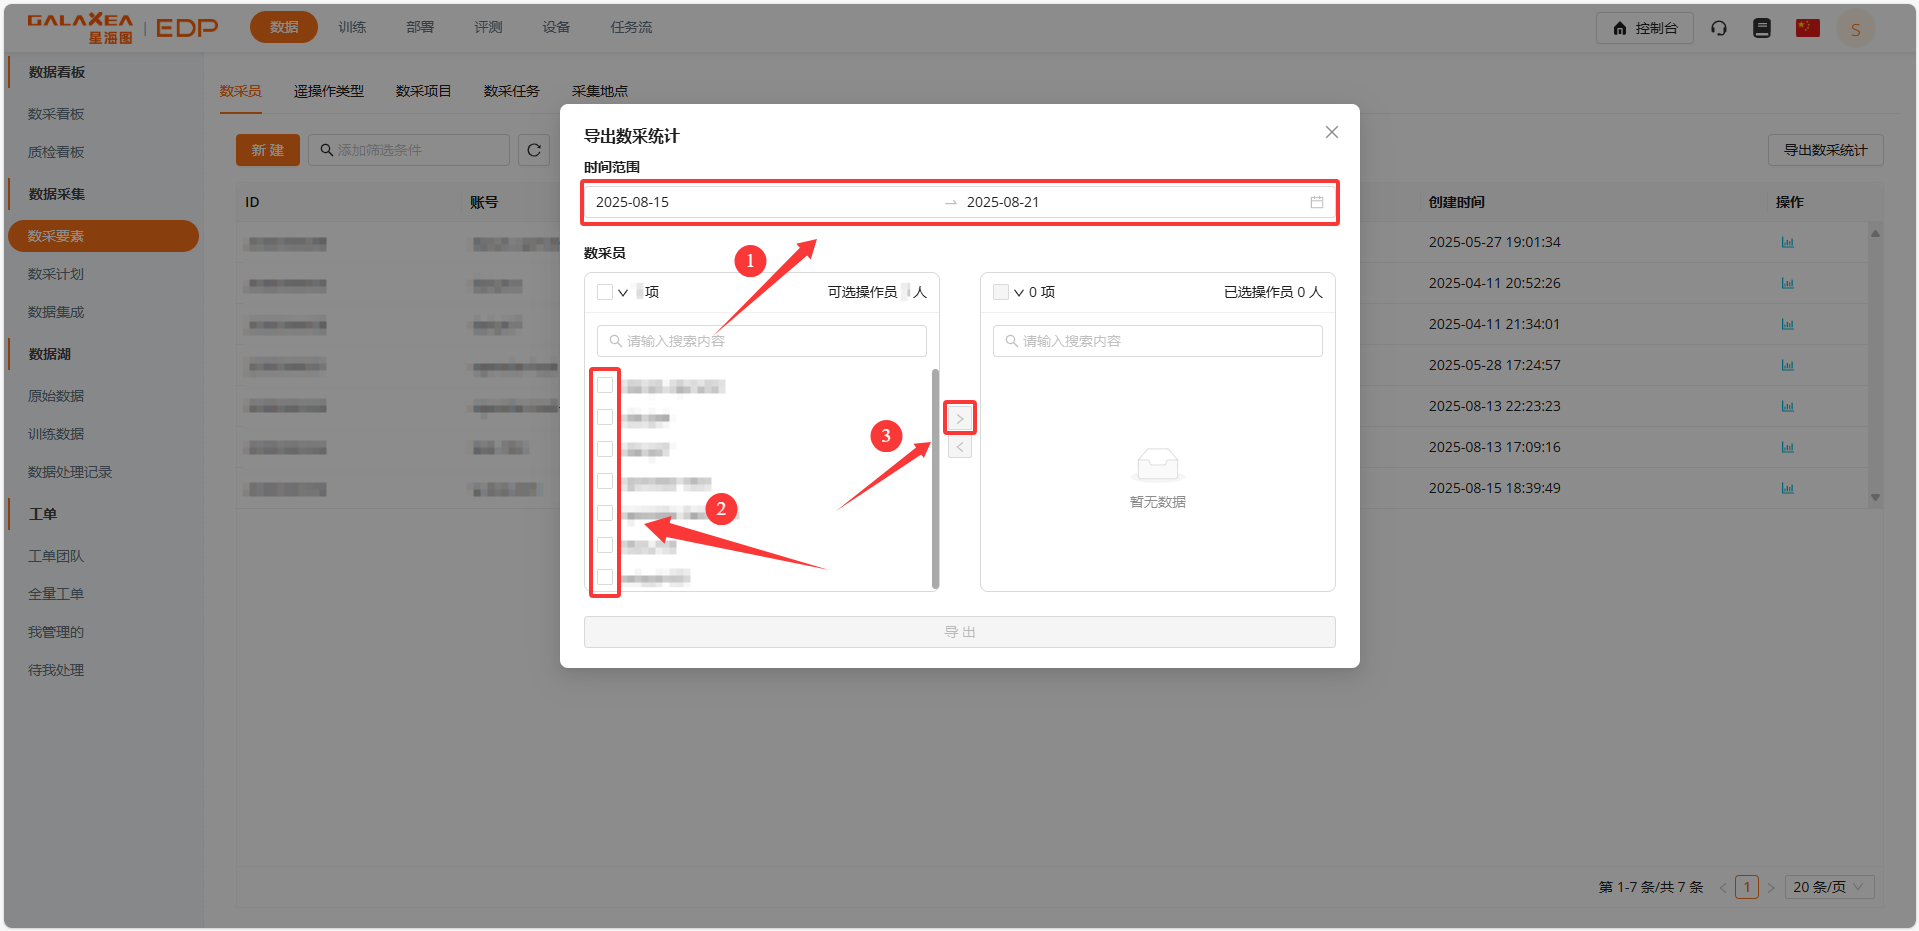1919x931 pixels.
Task: Open the documentation book icon in header
Action: point(1762,28)
